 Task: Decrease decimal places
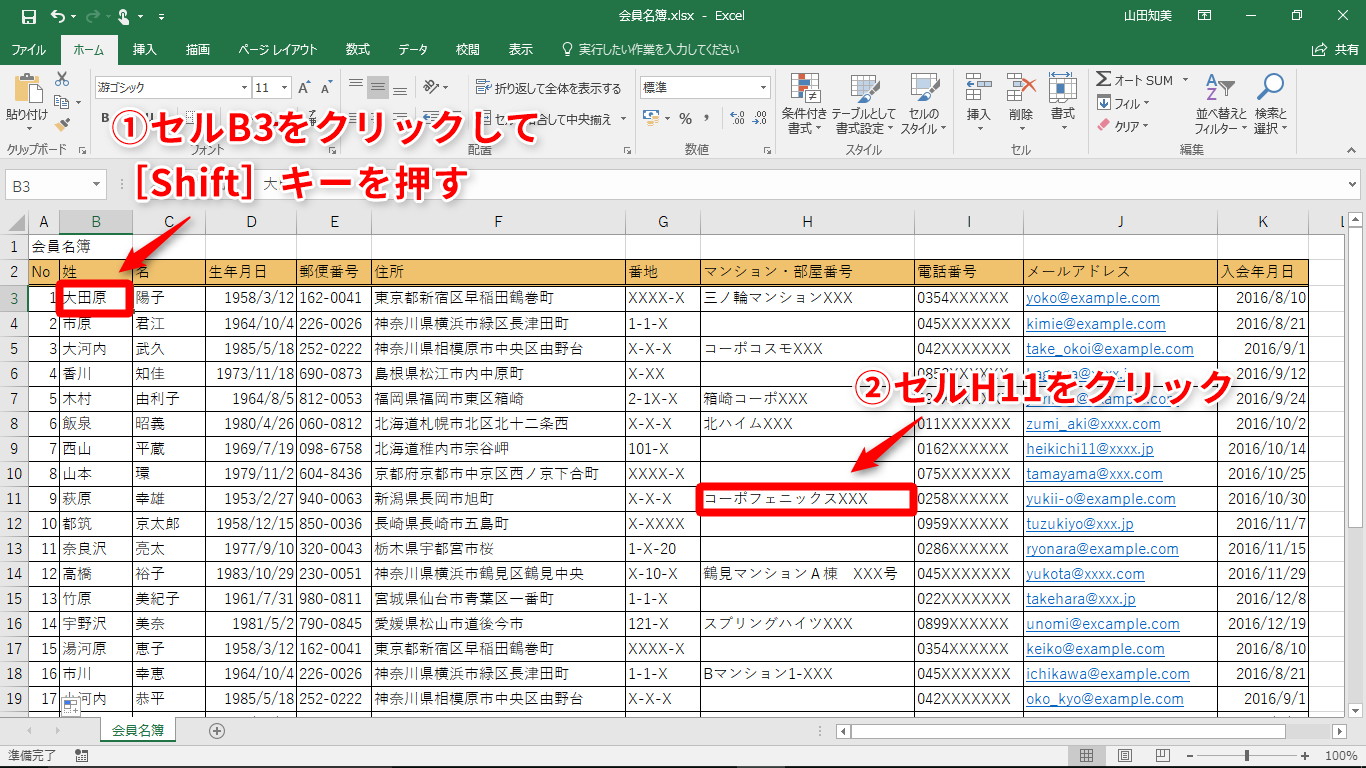761,118
